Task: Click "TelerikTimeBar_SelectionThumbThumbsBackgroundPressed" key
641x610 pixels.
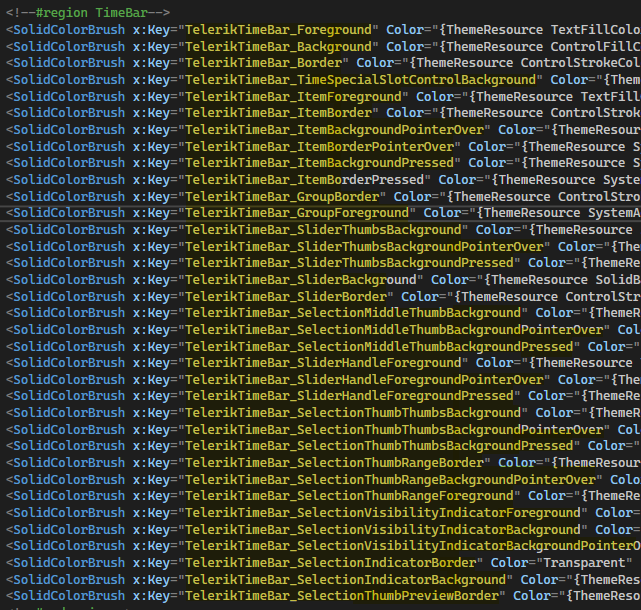Action: [379, 446]
